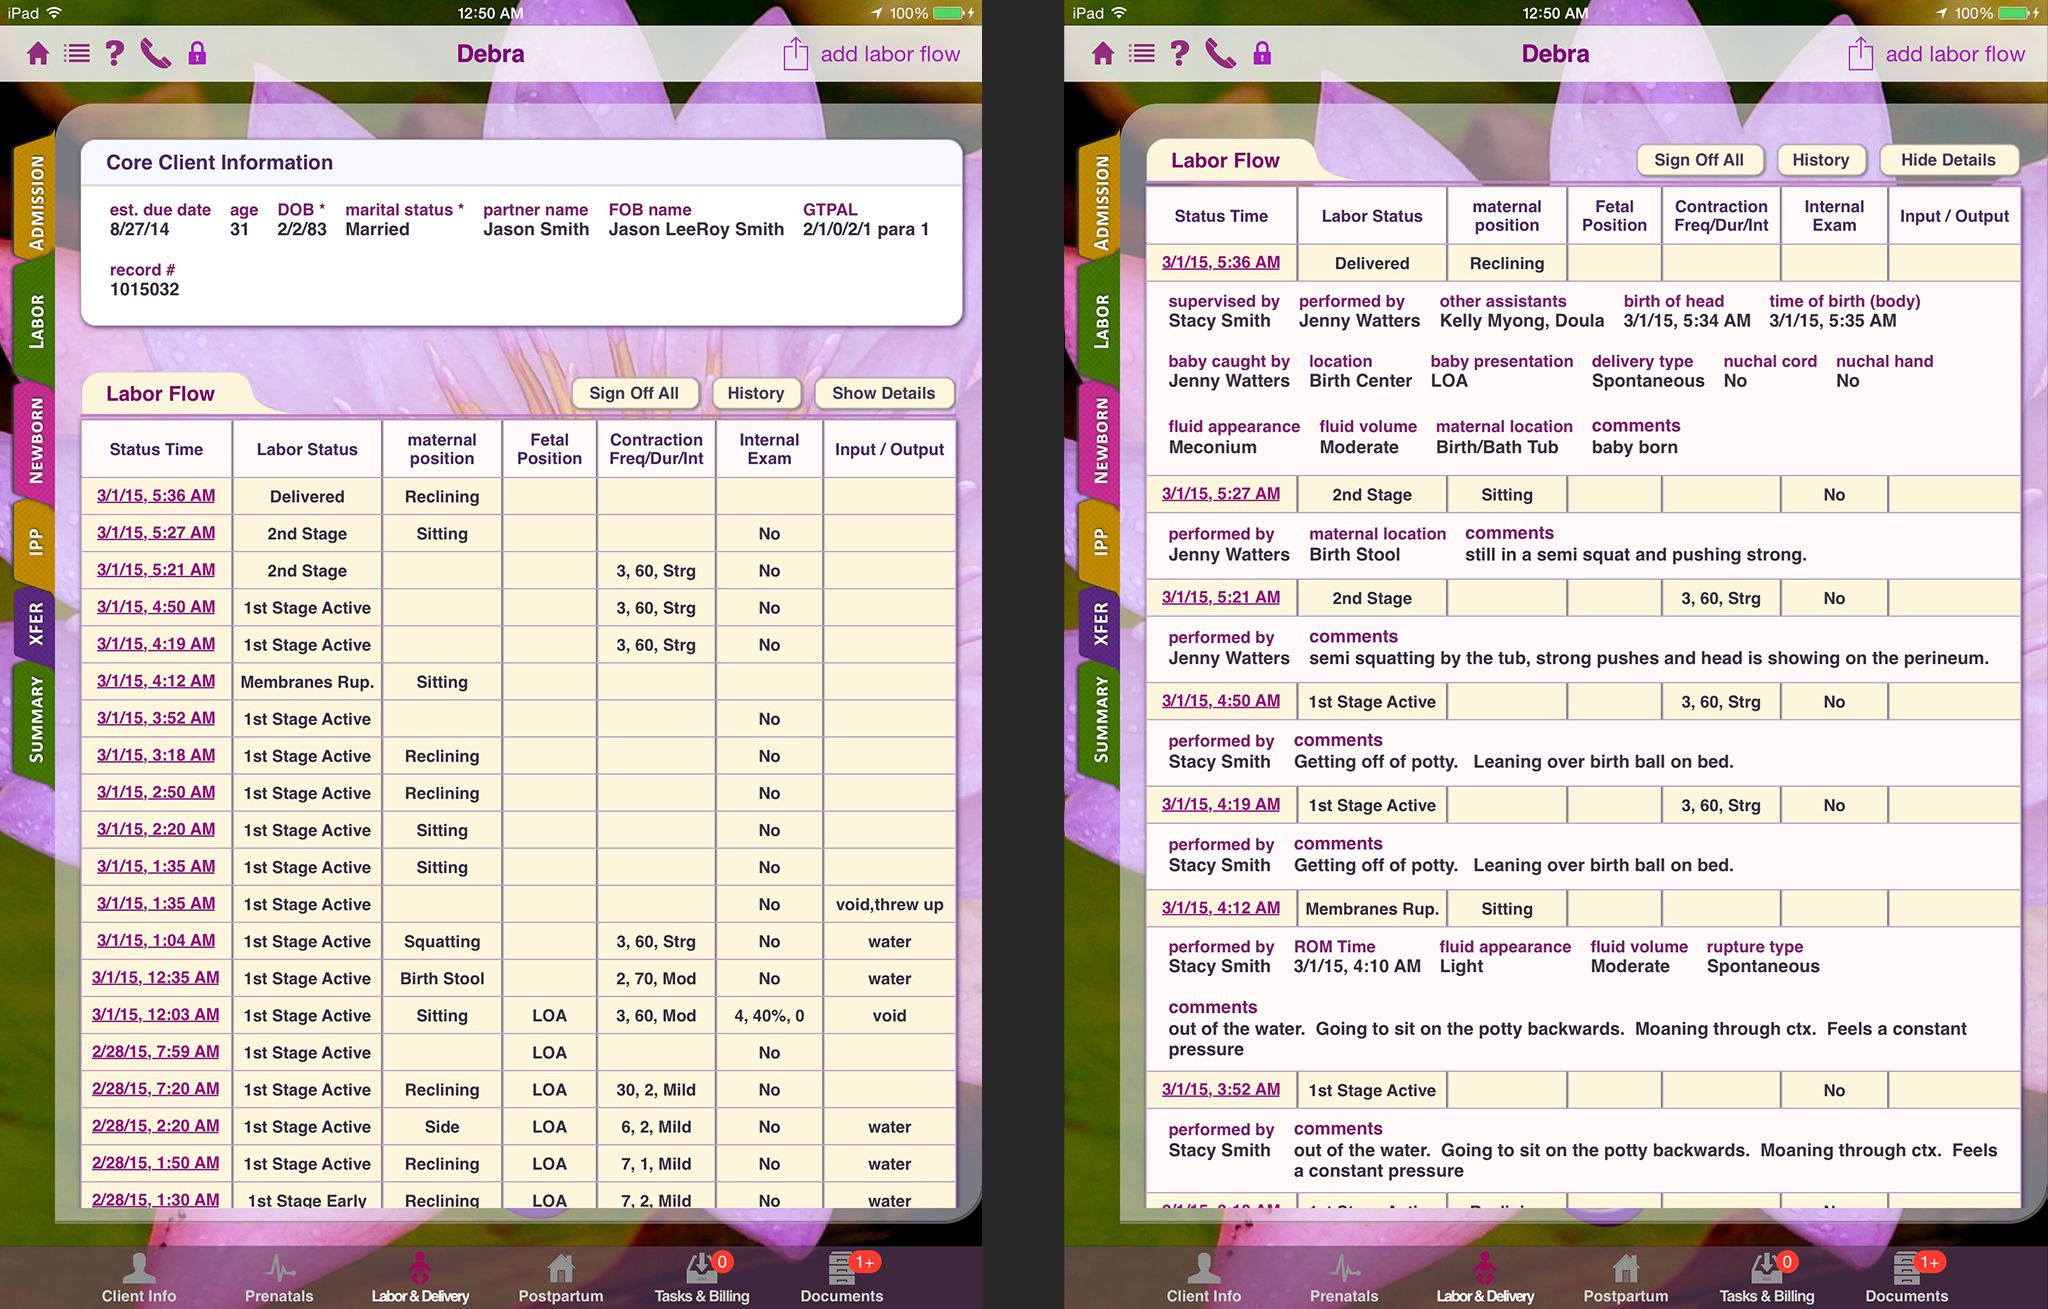Open Postpartum tab in right screen

(x=1626, y=1278)
